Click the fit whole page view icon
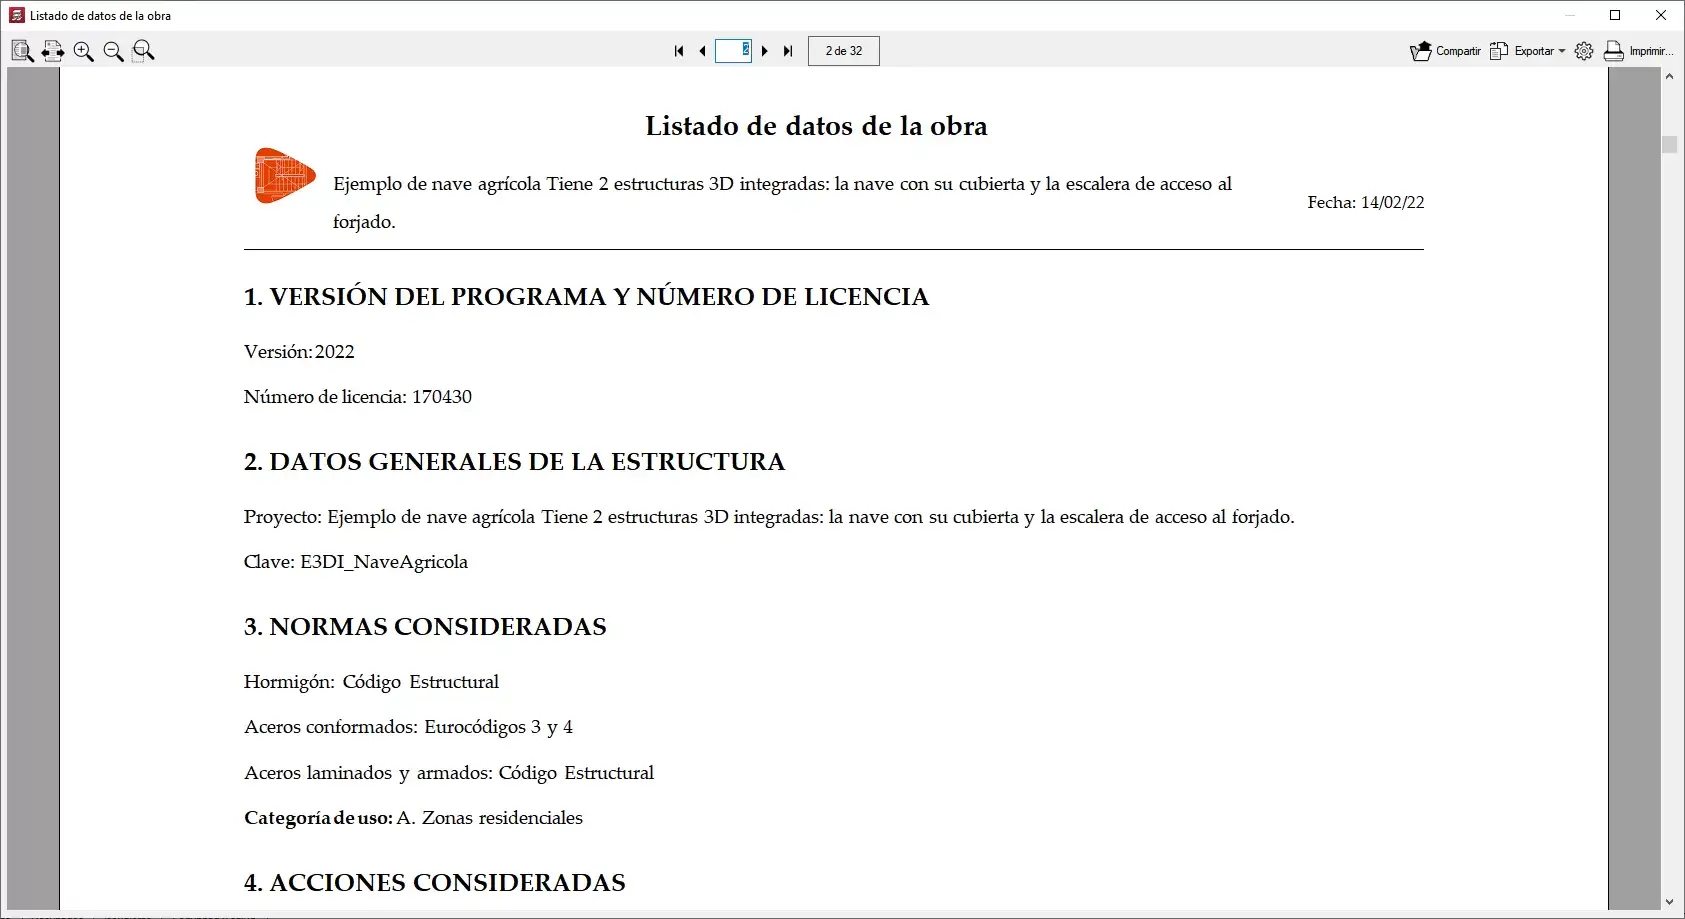The image size is (1685, 919). (x=22, y=51)
